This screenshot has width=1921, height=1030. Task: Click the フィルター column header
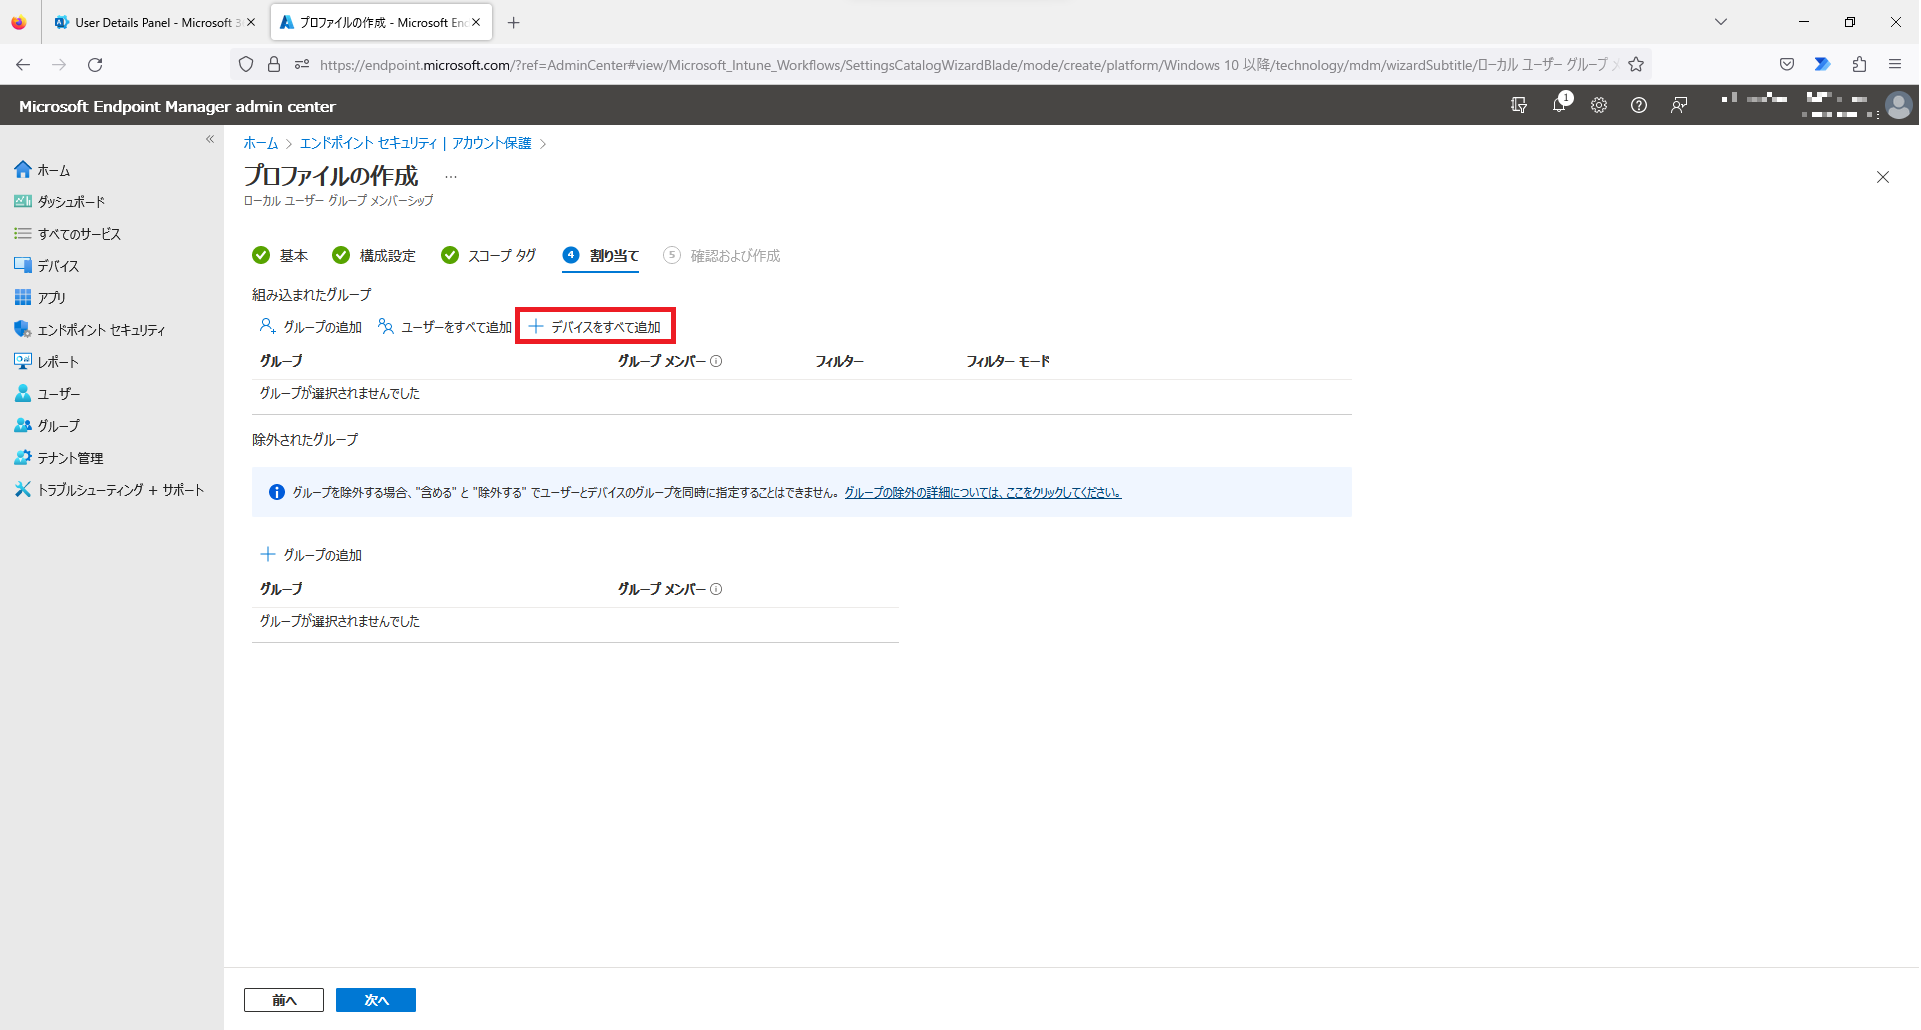839,362
